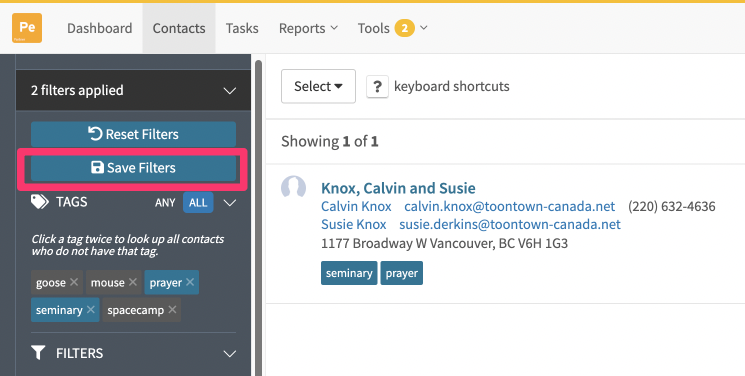Collapse the TAGS section chevron
The height and width of the screenshot is (376, 745).
coord(230,203)
